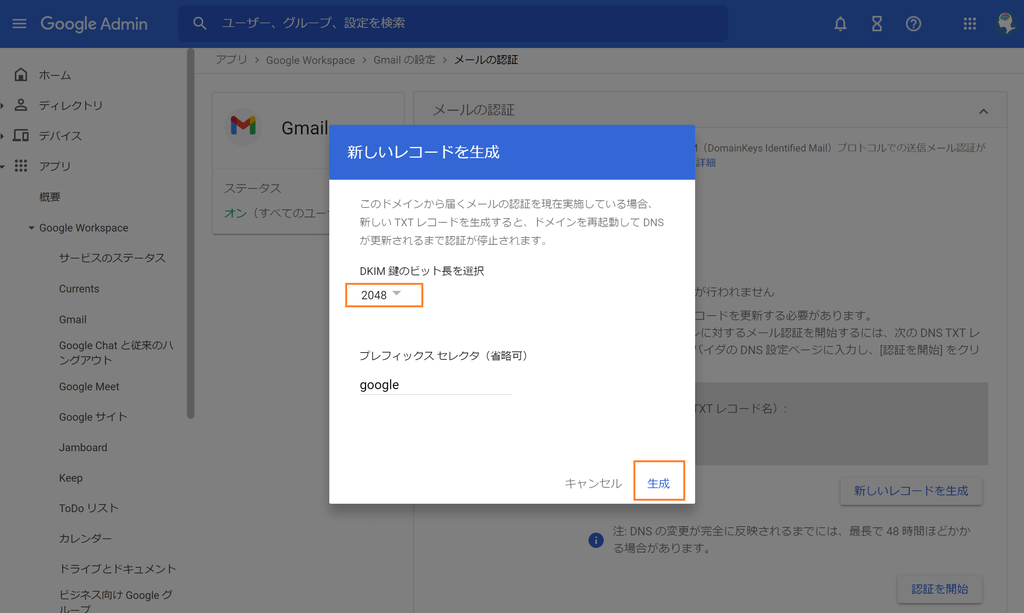Collapse the メールの認証 section chevron

point(983,111)
